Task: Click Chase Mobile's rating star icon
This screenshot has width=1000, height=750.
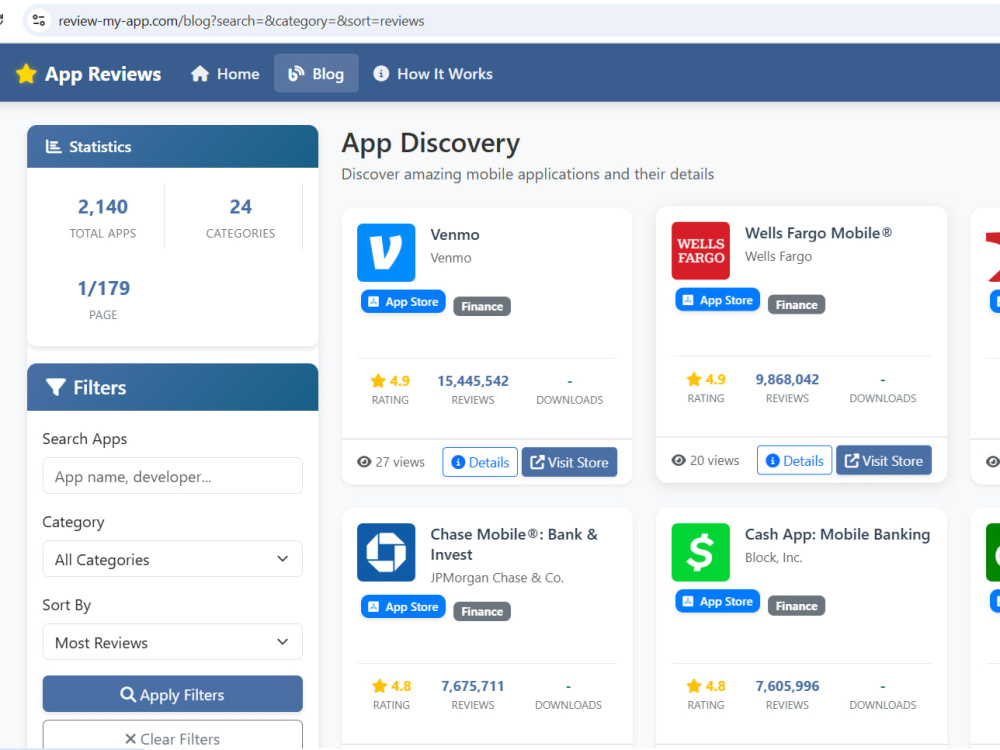Action: [379, 686]
